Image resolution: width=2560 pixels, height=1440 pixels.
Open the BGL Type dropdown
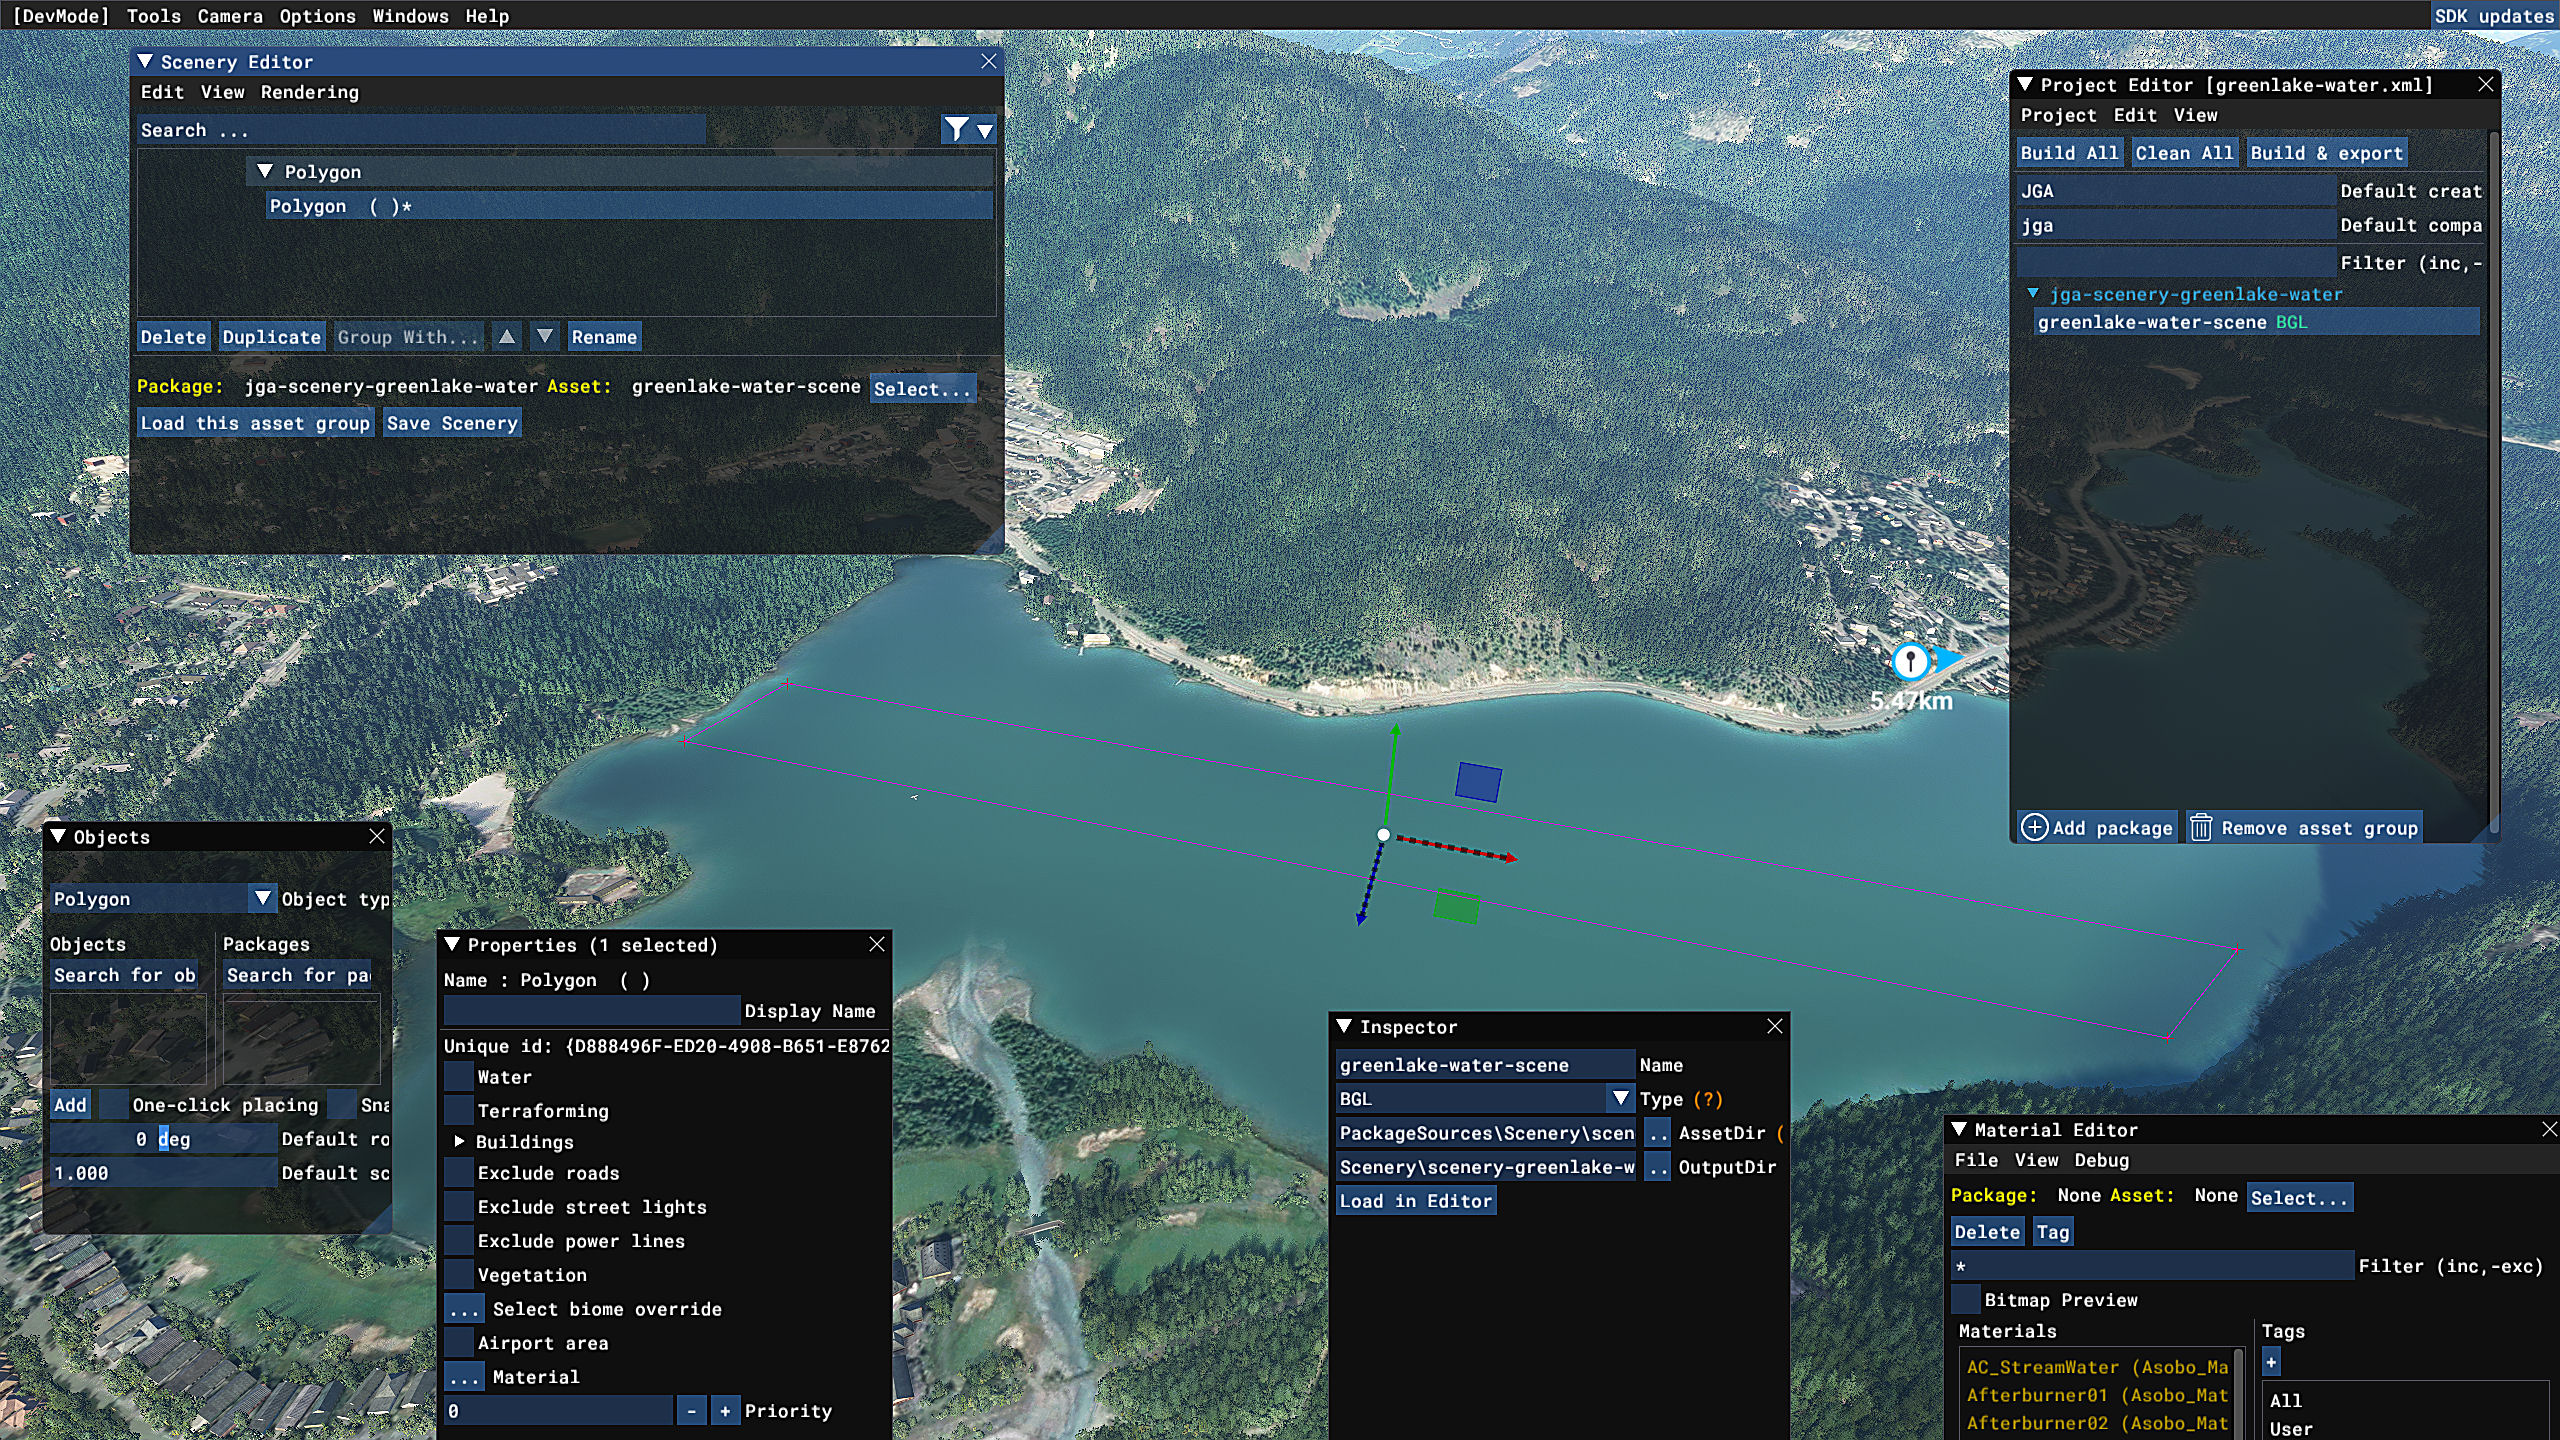(1620, 1098)
